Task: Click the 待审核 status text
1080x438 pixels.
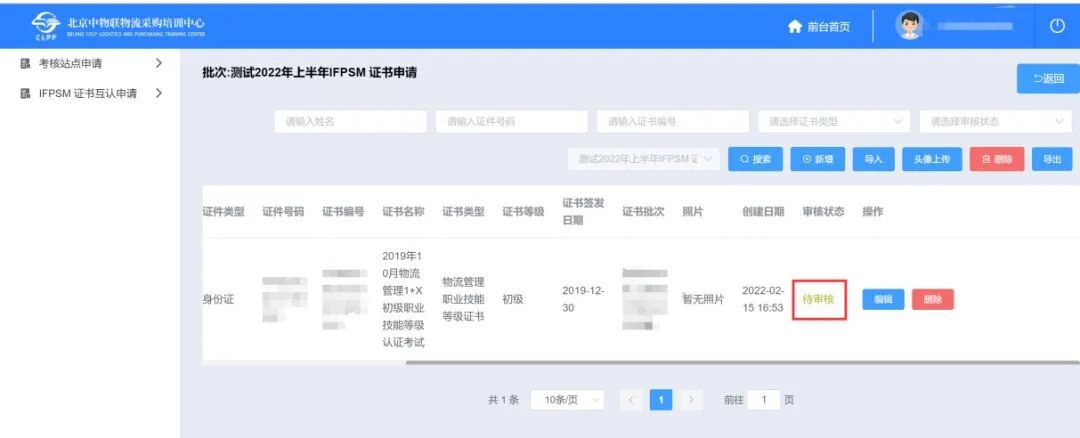Action: 818,300
